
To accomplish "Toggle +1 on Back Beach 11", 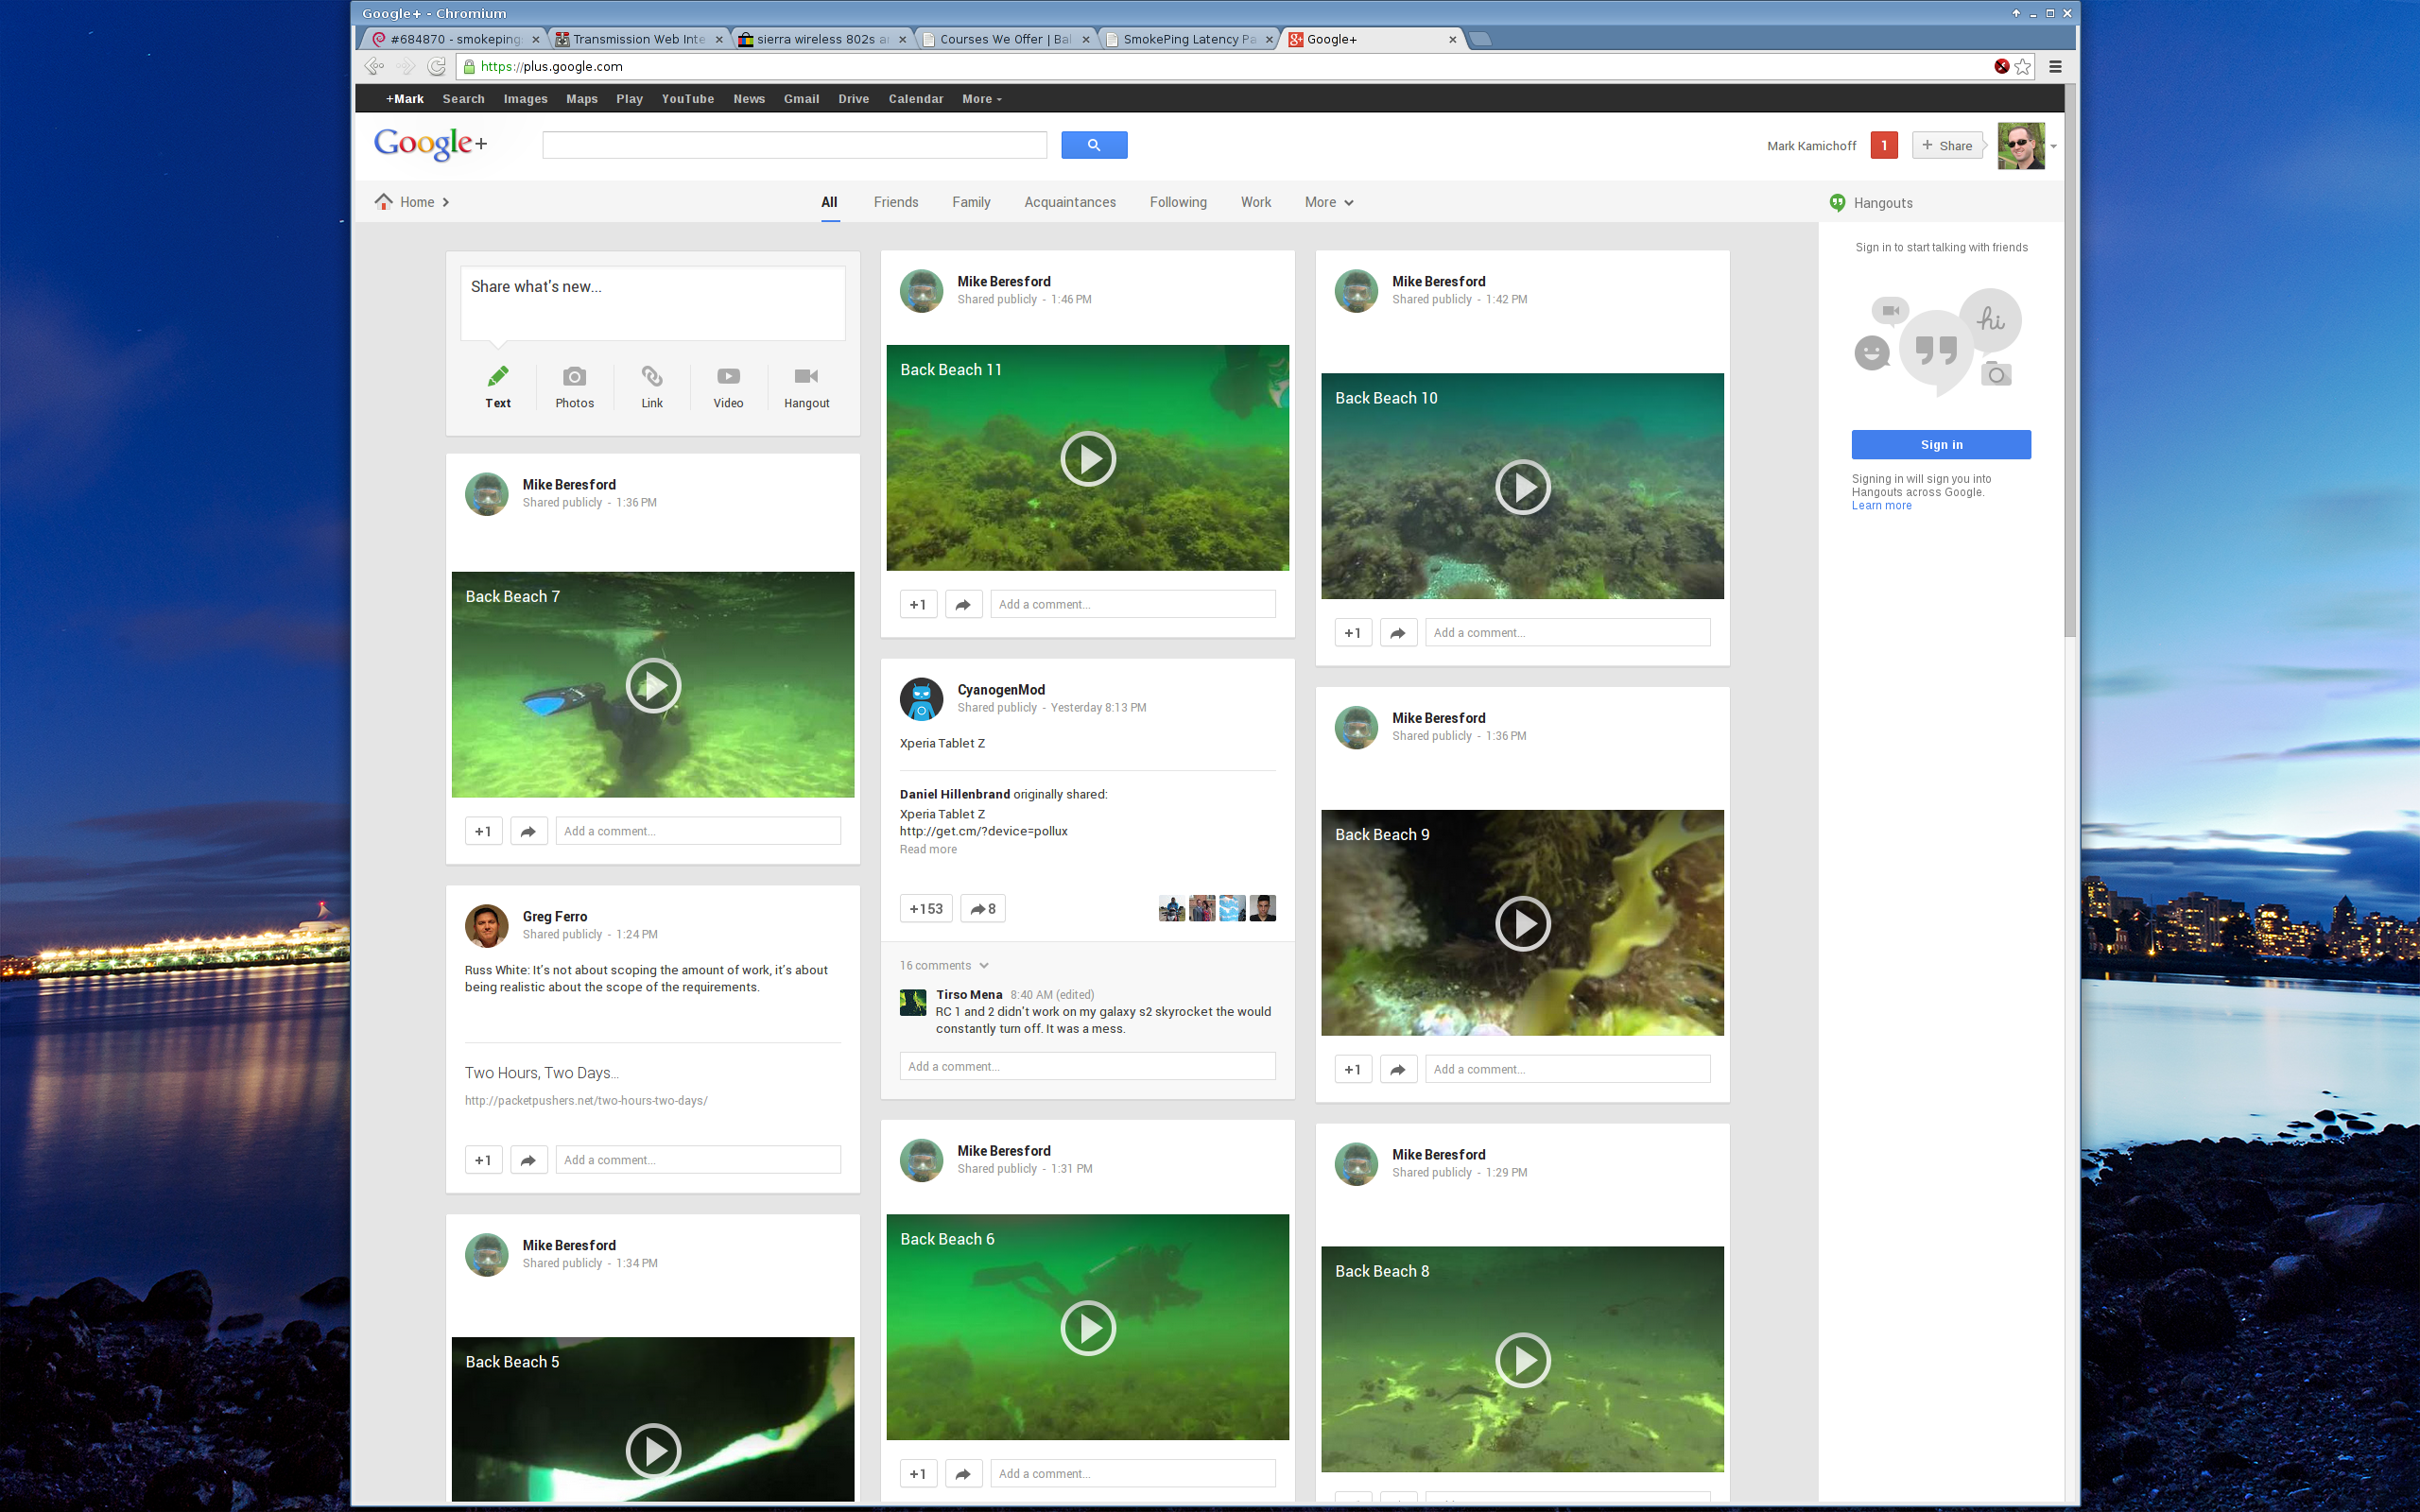I will pyautogui.click(x=918, y=604).
